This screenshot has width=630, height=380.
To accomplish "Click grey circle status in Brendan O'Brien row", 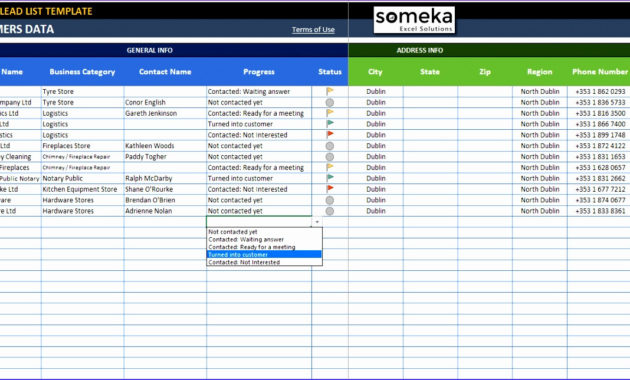I will [x=330, y=200].
